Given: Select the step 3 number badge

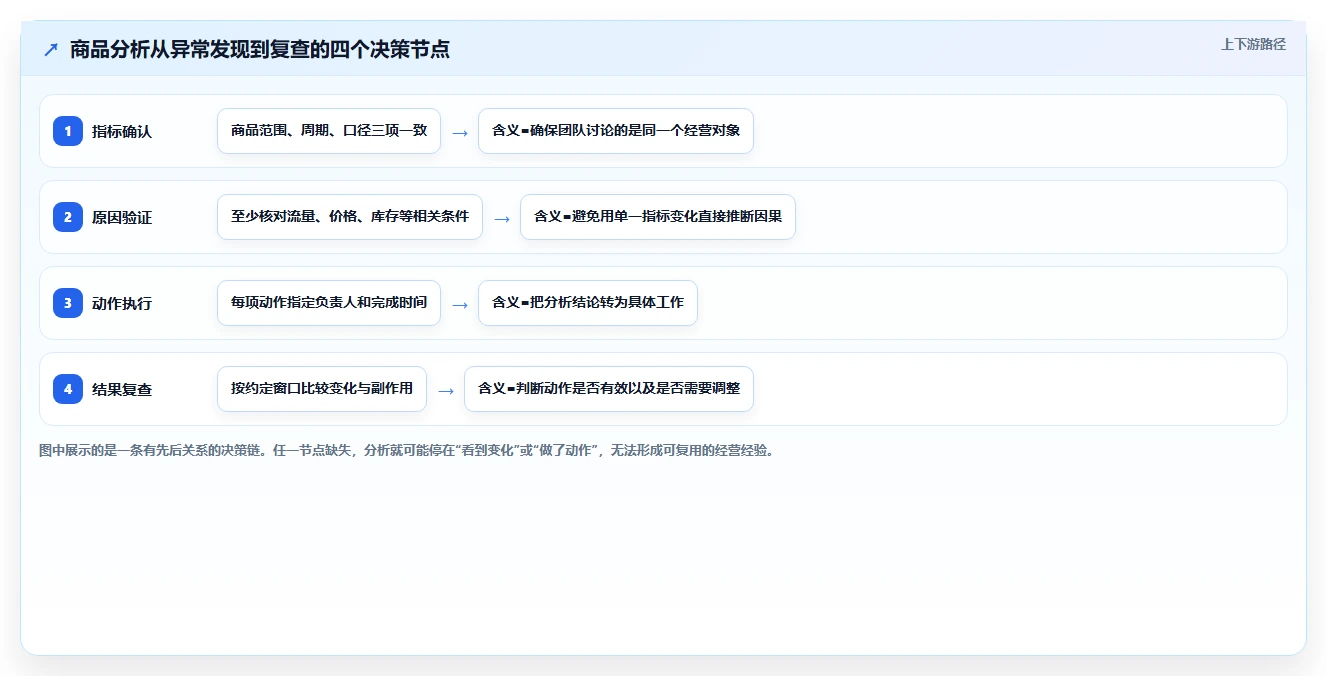Looking at the screenshot, I should [68, 303].
